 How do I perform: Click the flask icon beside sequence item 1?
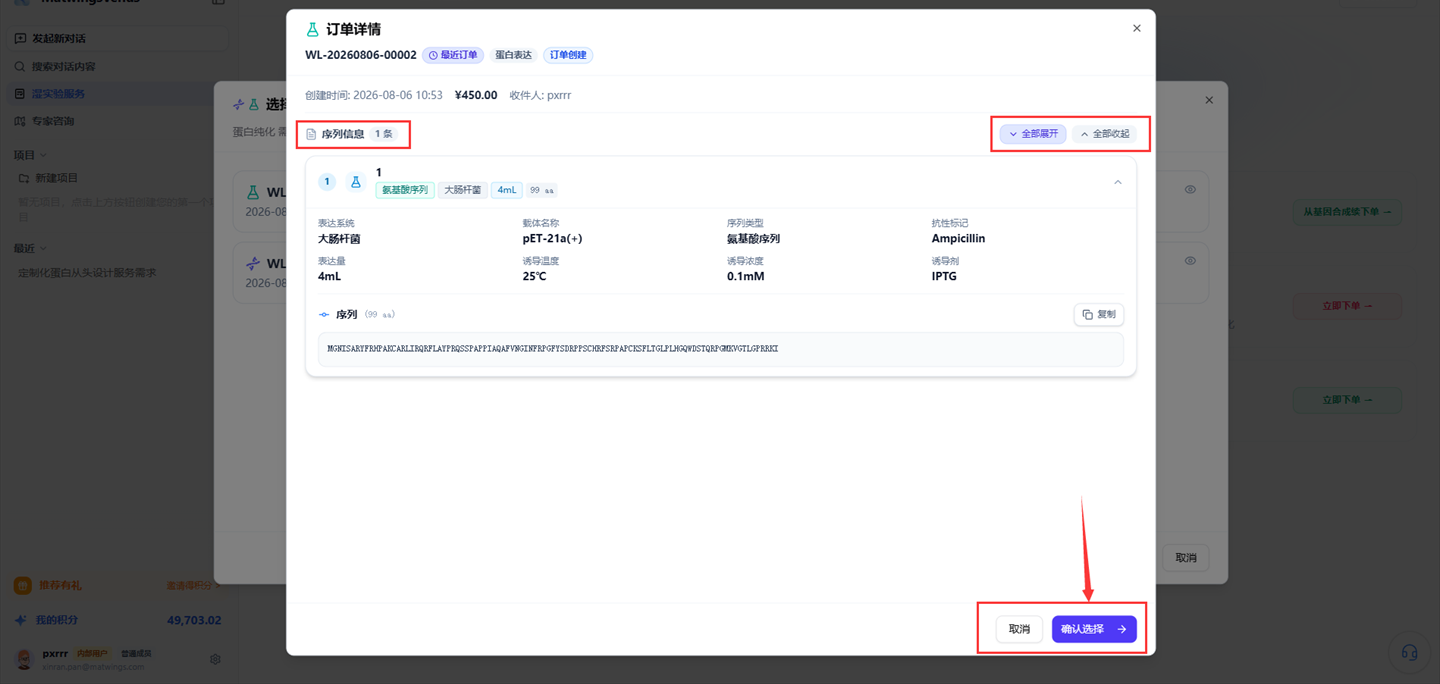click(x=355, y=182)
